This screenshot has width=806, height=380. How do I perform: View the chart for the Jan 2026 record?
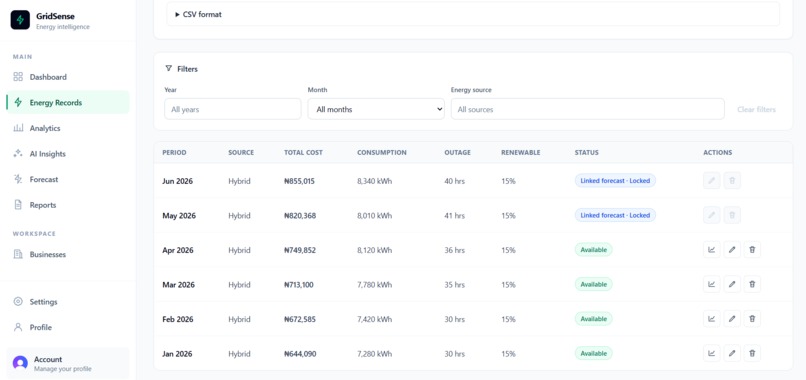(x=711, y=353)
